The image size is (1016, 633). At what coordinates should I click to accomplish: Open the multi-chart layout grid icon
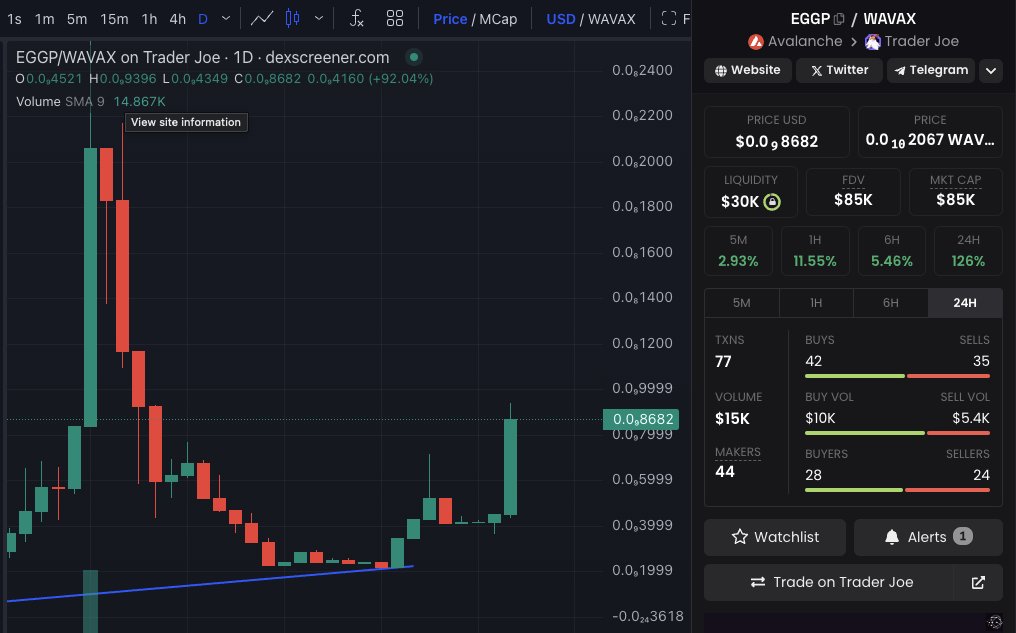coord(395,19)
